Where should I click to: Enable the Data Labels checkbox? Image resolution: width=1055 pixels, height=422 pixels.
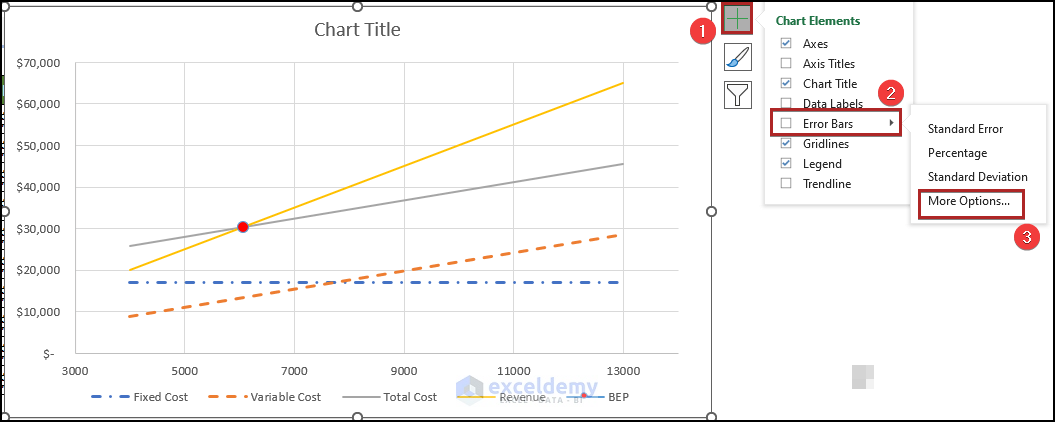tap(786, 103)
